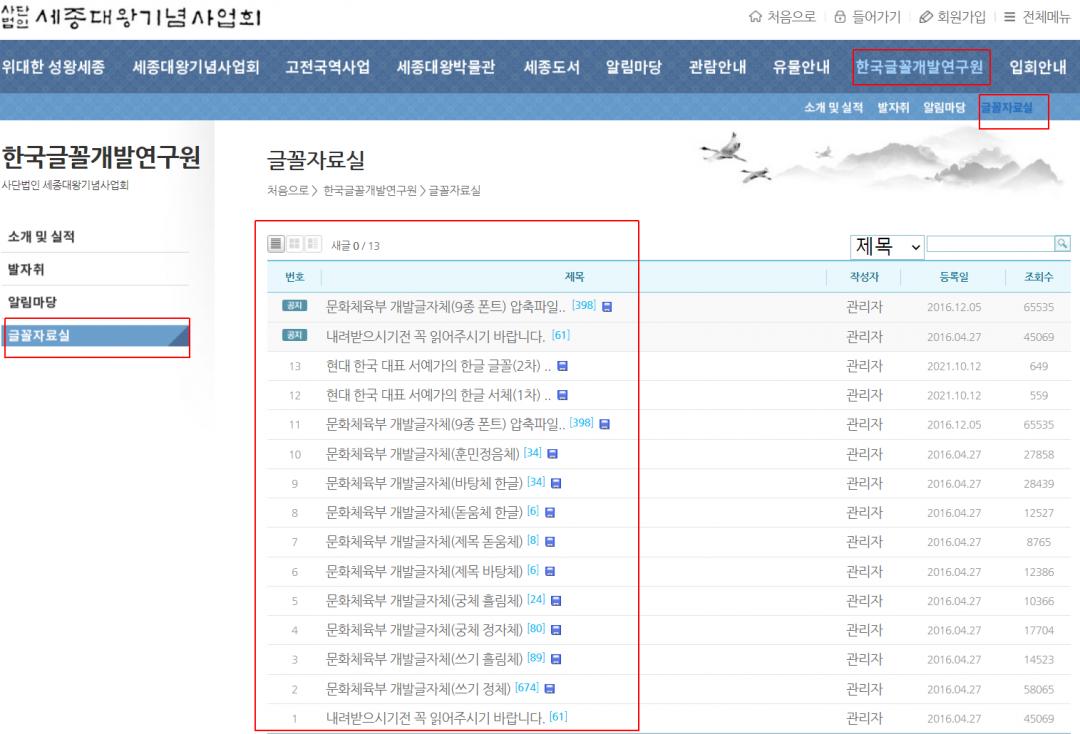Click comment count [674] on post 2
Screen dimensions: 1080x734
(526, 688)
